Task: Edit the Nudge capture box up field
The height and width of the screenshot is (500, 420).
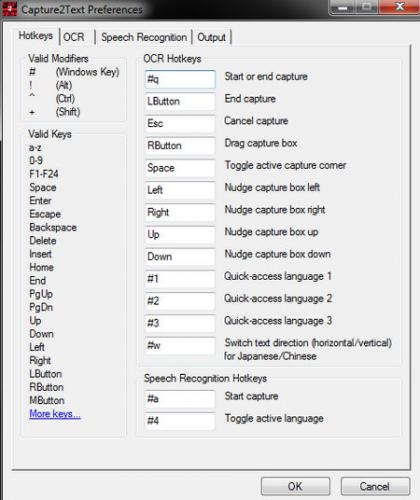Action: (180, 235)
